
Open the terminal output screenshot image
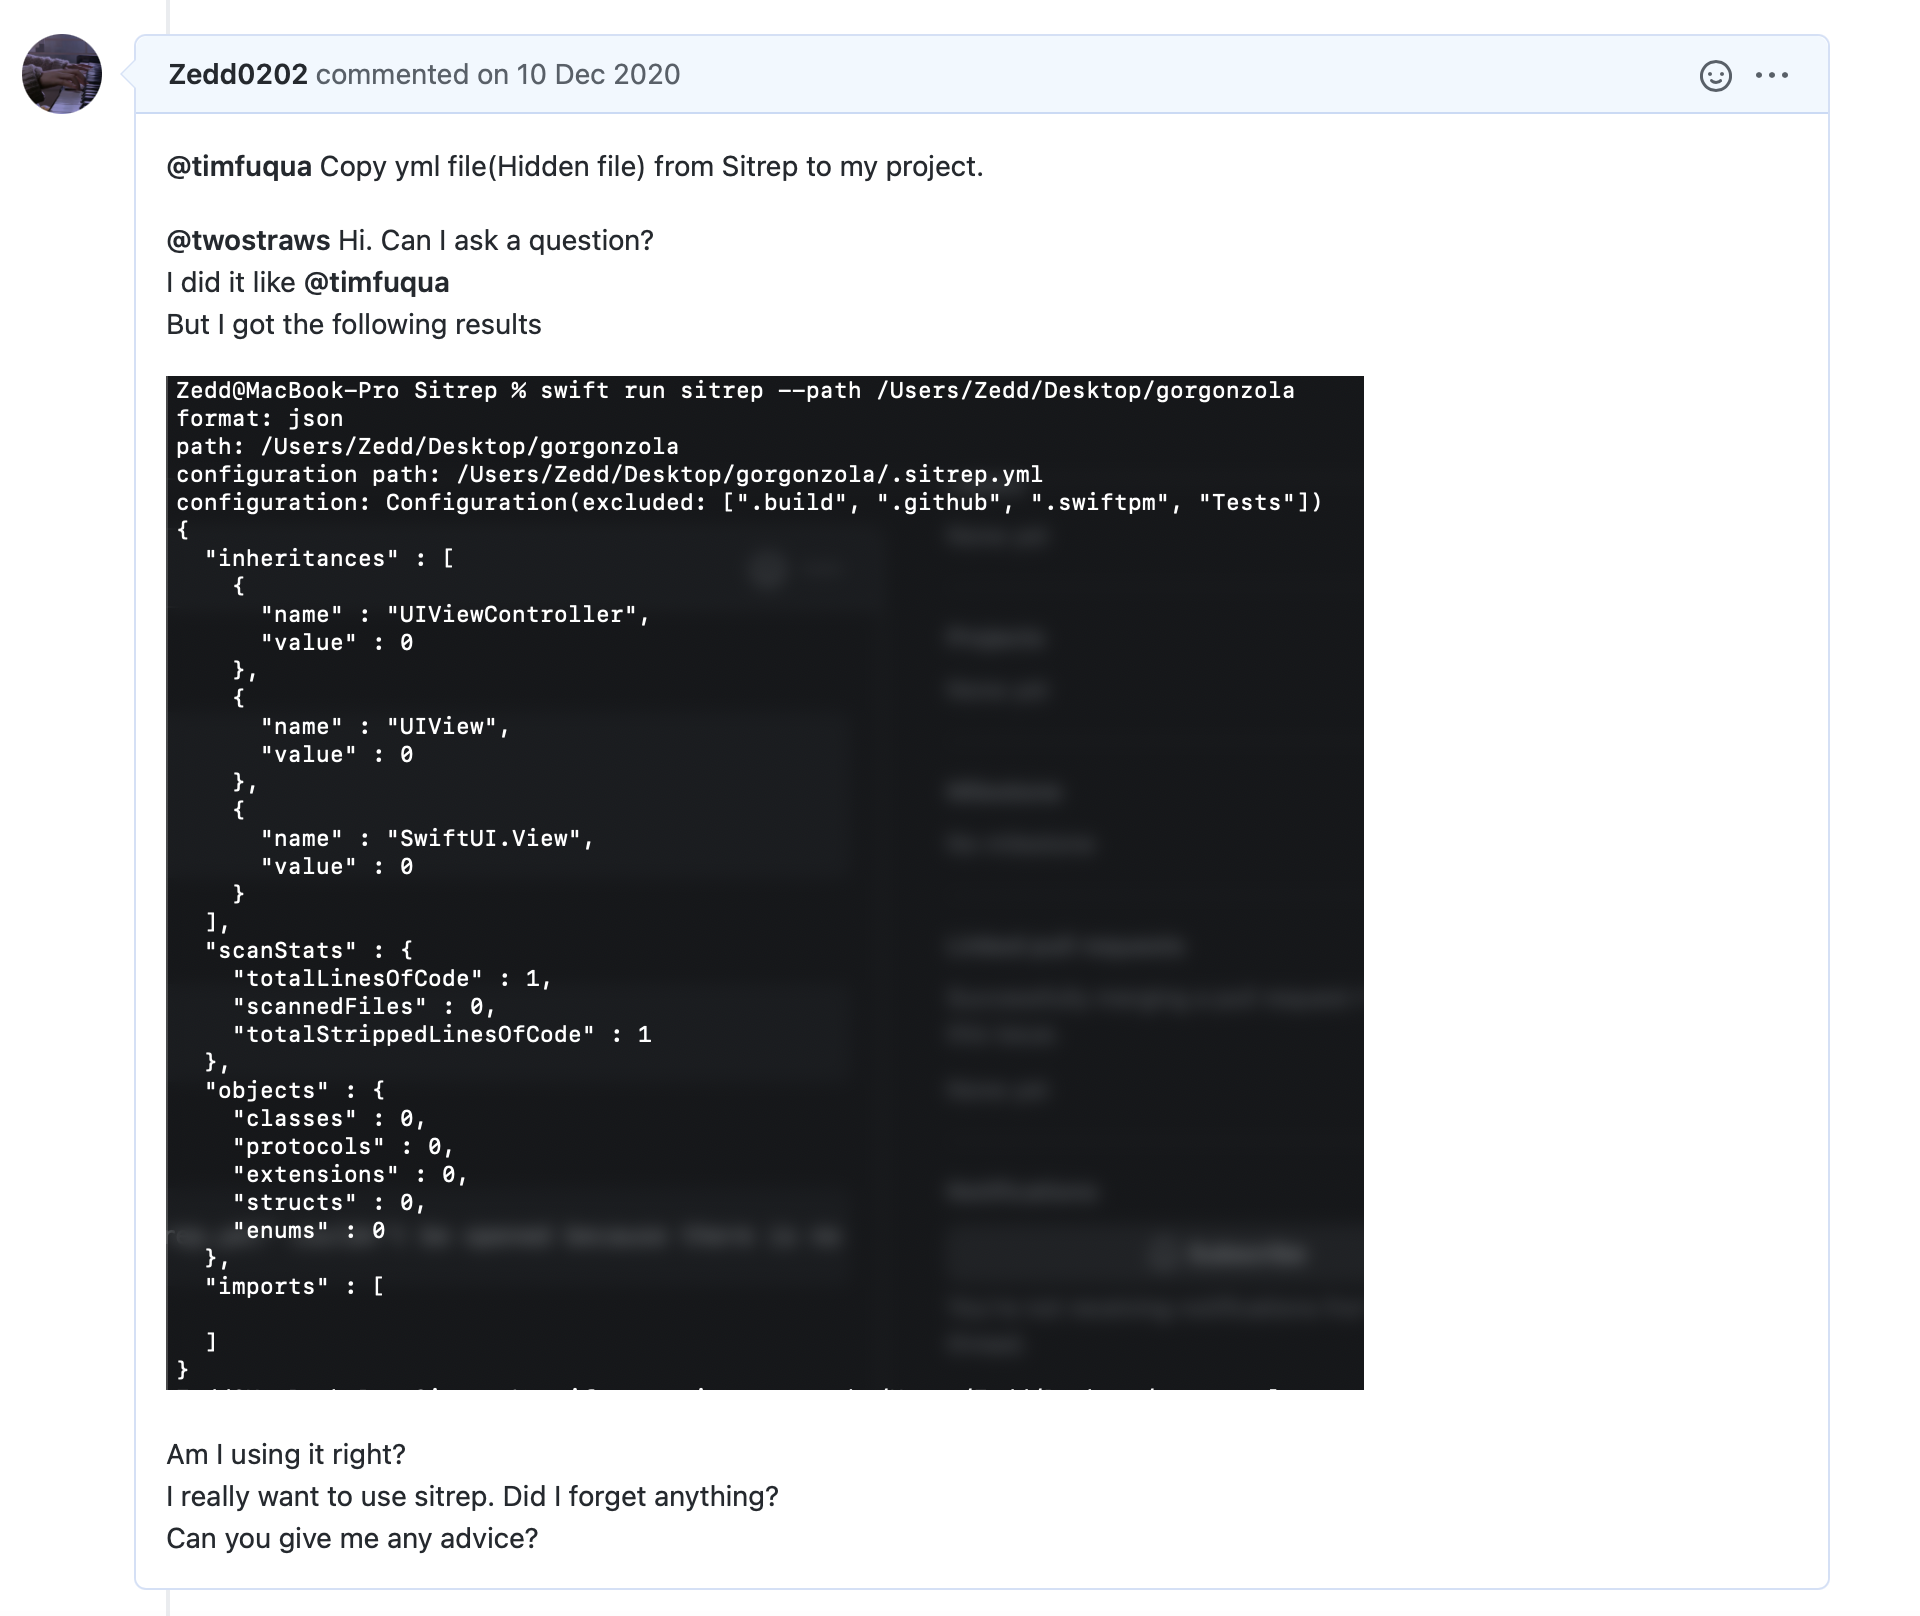point(764,882)
